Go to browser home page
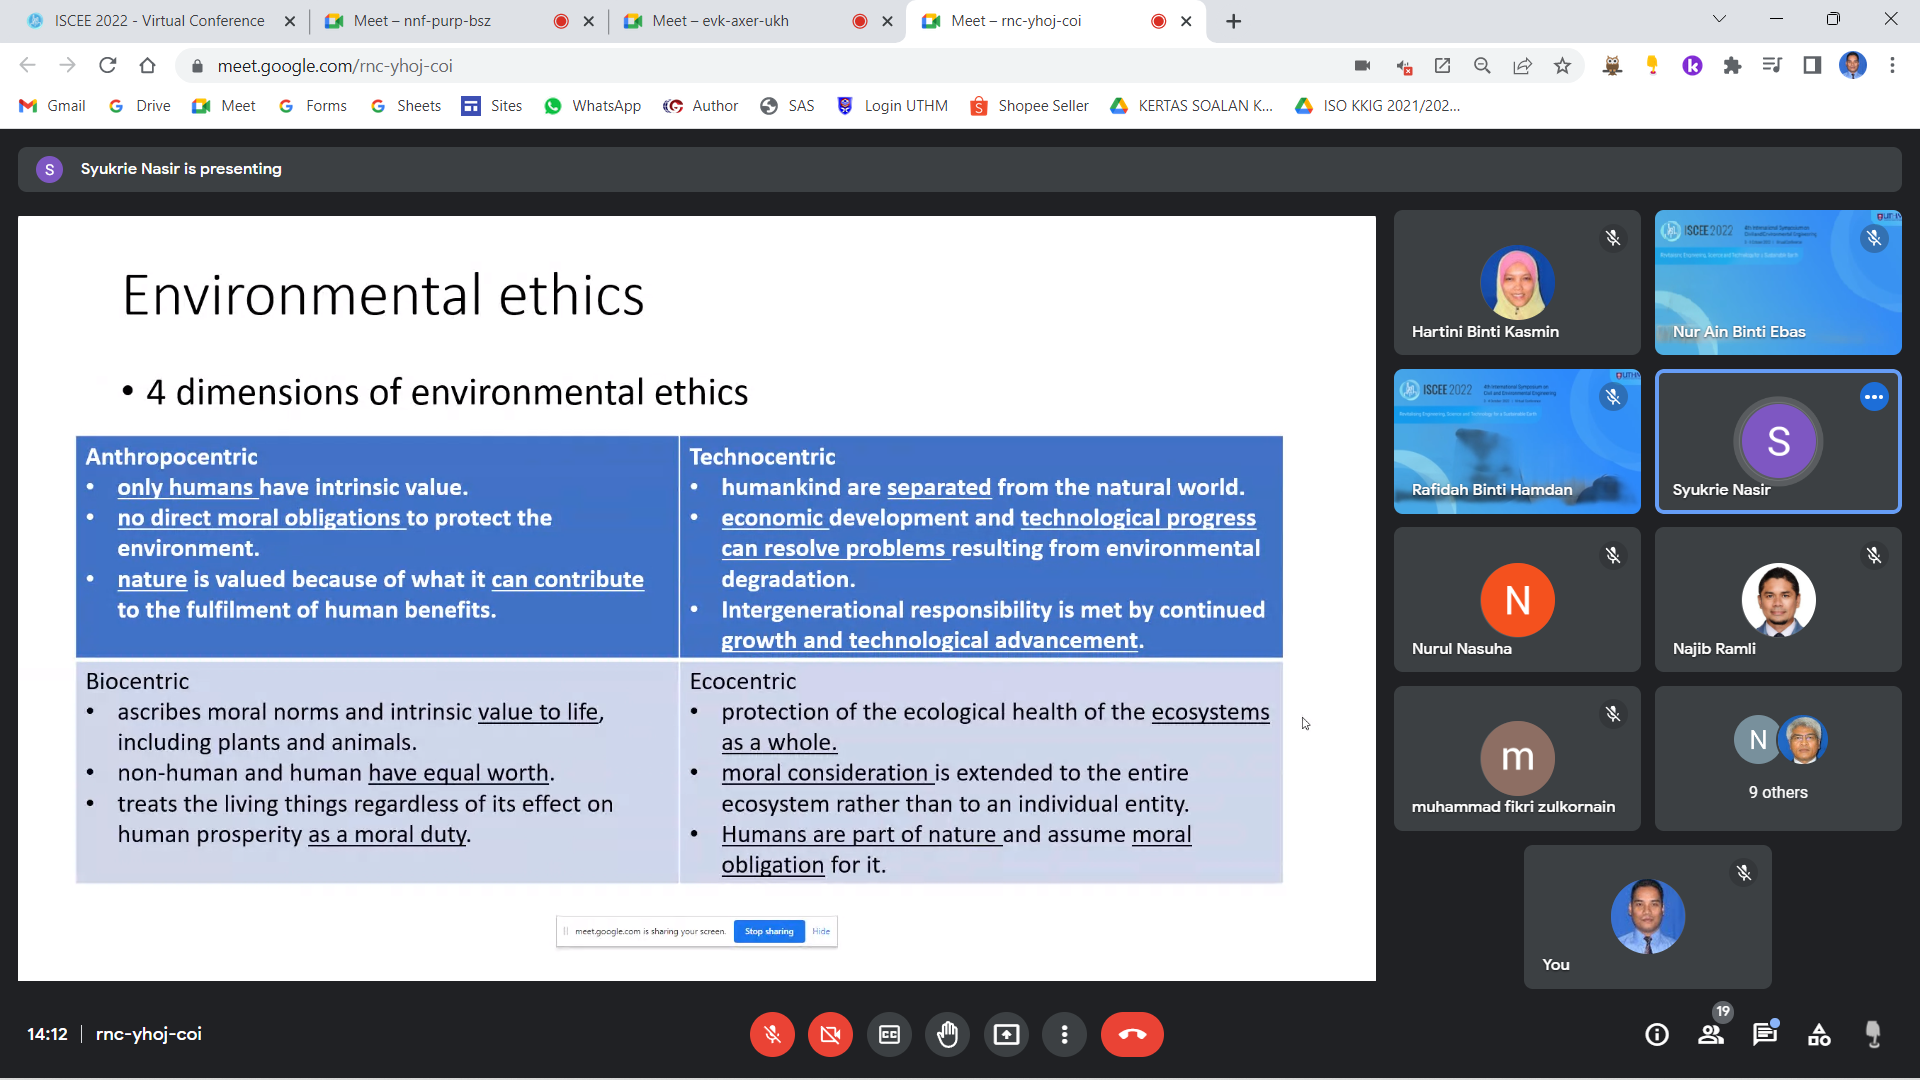The height and width of the screenshot is (1080, 1920). click(x=147, y=65)
